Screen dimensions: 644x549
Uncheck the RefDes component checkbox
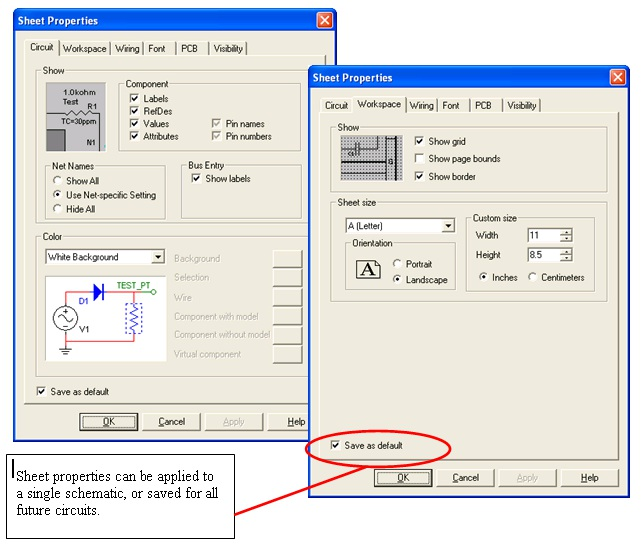pos(135,112)
